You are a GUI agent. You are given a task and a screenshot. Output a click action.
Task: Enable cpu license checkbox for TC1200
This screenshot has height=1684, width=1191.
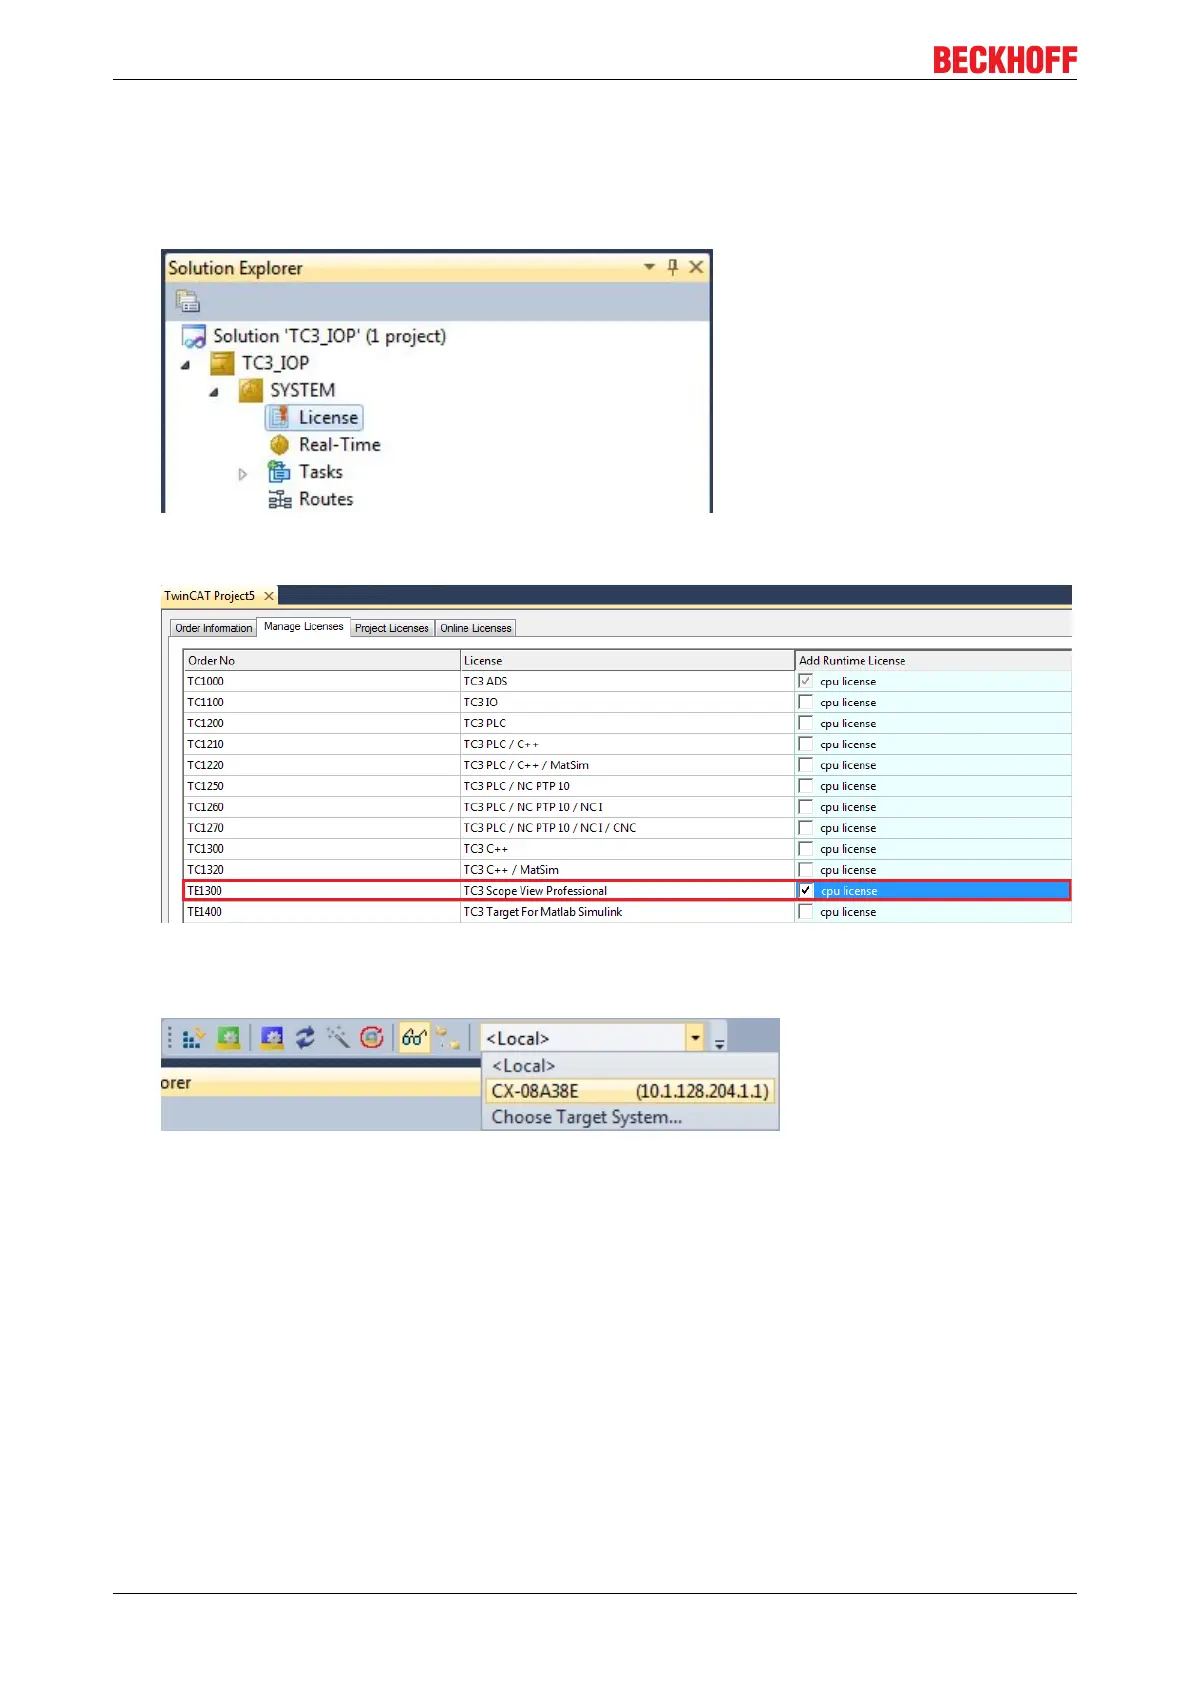[x=806, y=723]
